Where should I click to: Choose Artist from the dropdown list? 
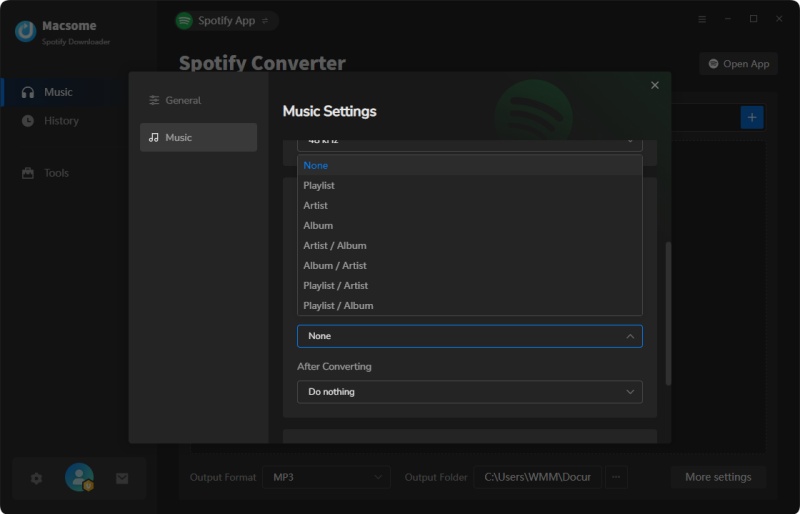point(469,205)
